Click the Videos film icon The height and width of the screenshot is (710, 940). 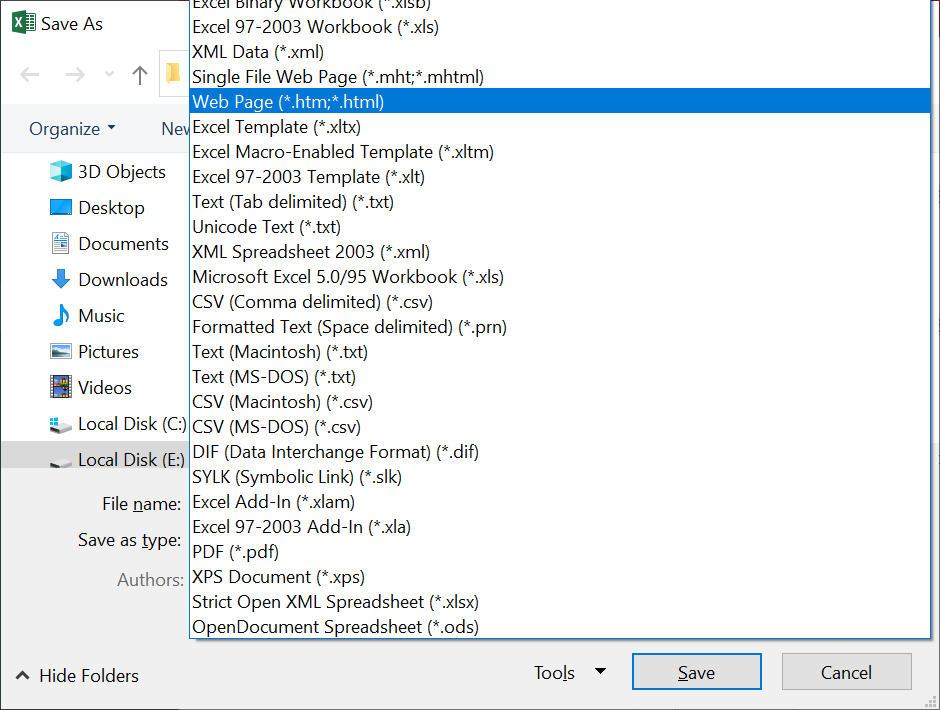point(61,387)
